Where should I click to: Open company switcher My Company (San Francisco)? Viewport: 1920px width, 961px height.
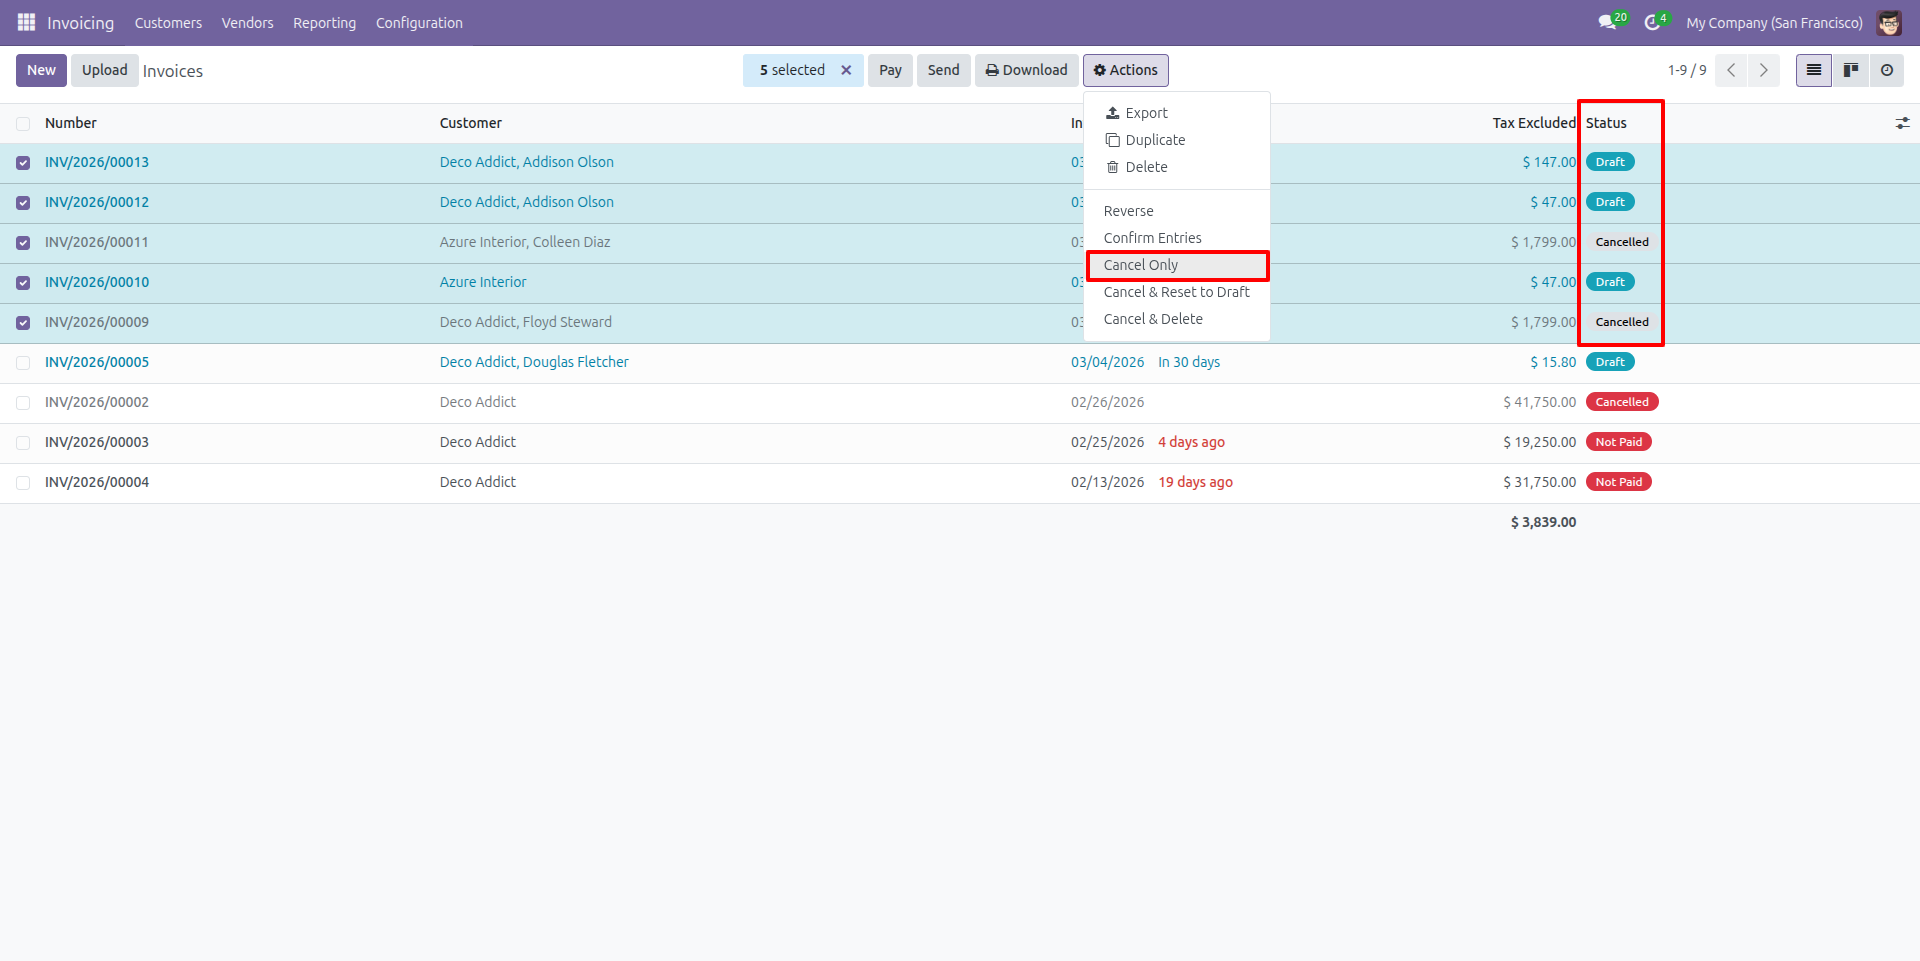point(1774,22)
